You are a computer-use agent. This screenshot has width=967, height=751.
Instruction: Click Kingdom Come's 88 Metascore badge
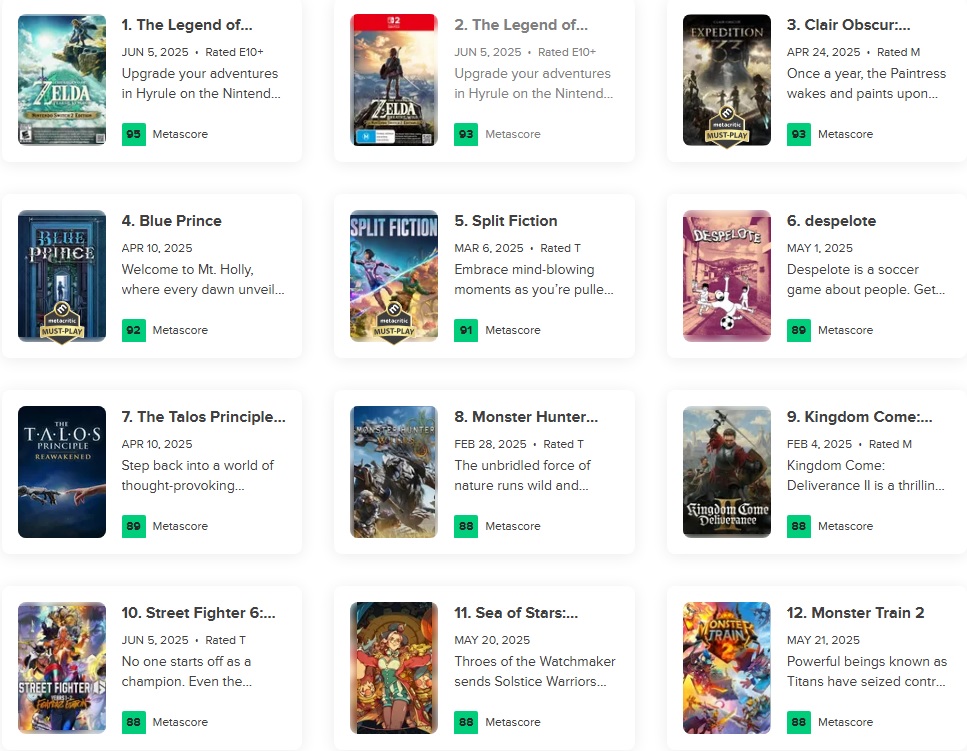click(798, 526)
